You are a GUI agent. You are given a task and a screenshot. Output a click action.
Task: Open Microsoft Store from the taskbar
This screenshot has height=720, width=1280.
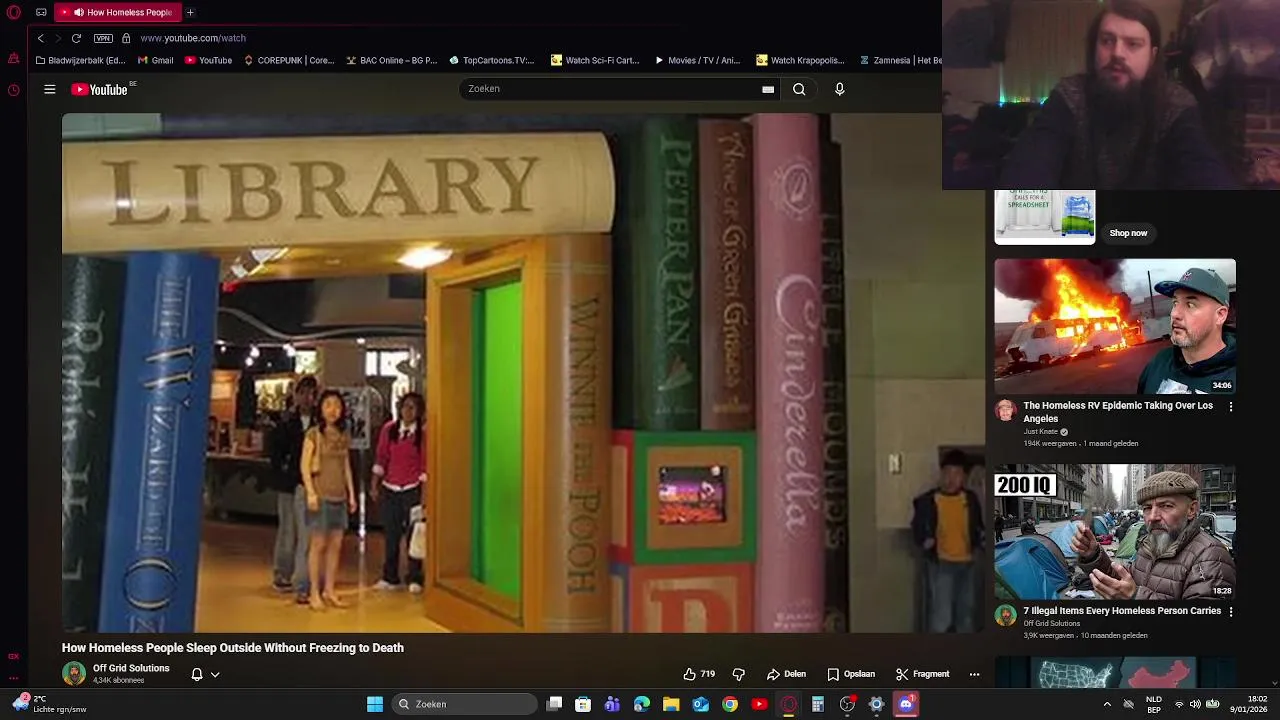pyautogui.click(x=583, y=704)
